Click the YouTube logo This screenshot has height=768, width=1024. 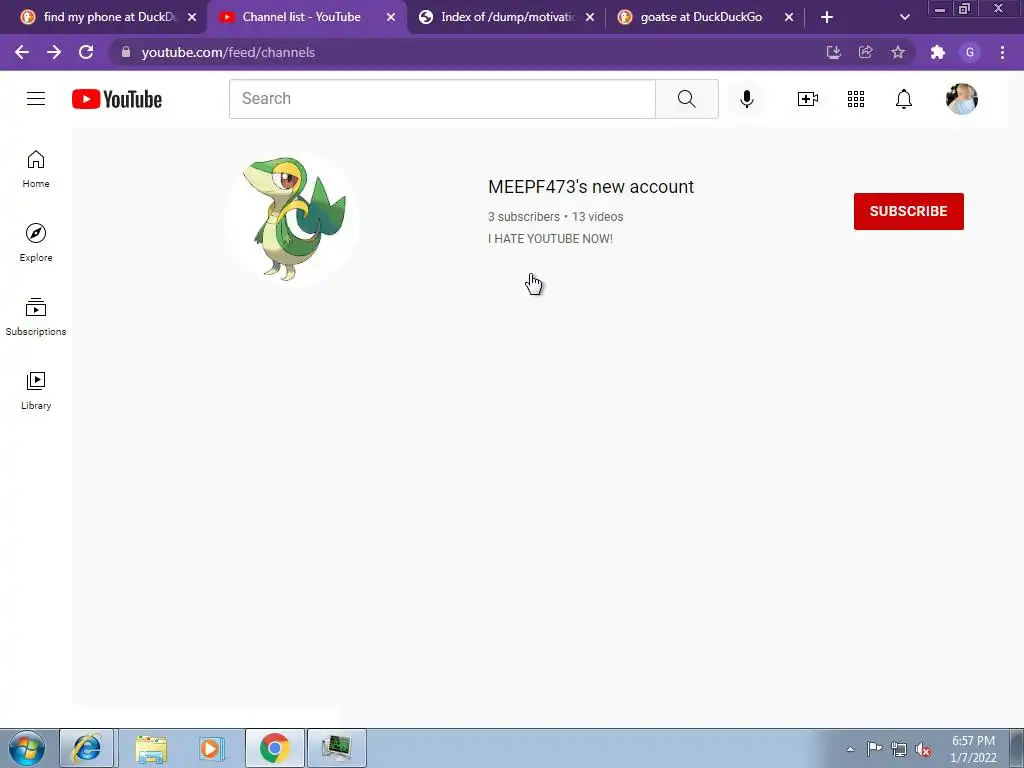(117, 99)
